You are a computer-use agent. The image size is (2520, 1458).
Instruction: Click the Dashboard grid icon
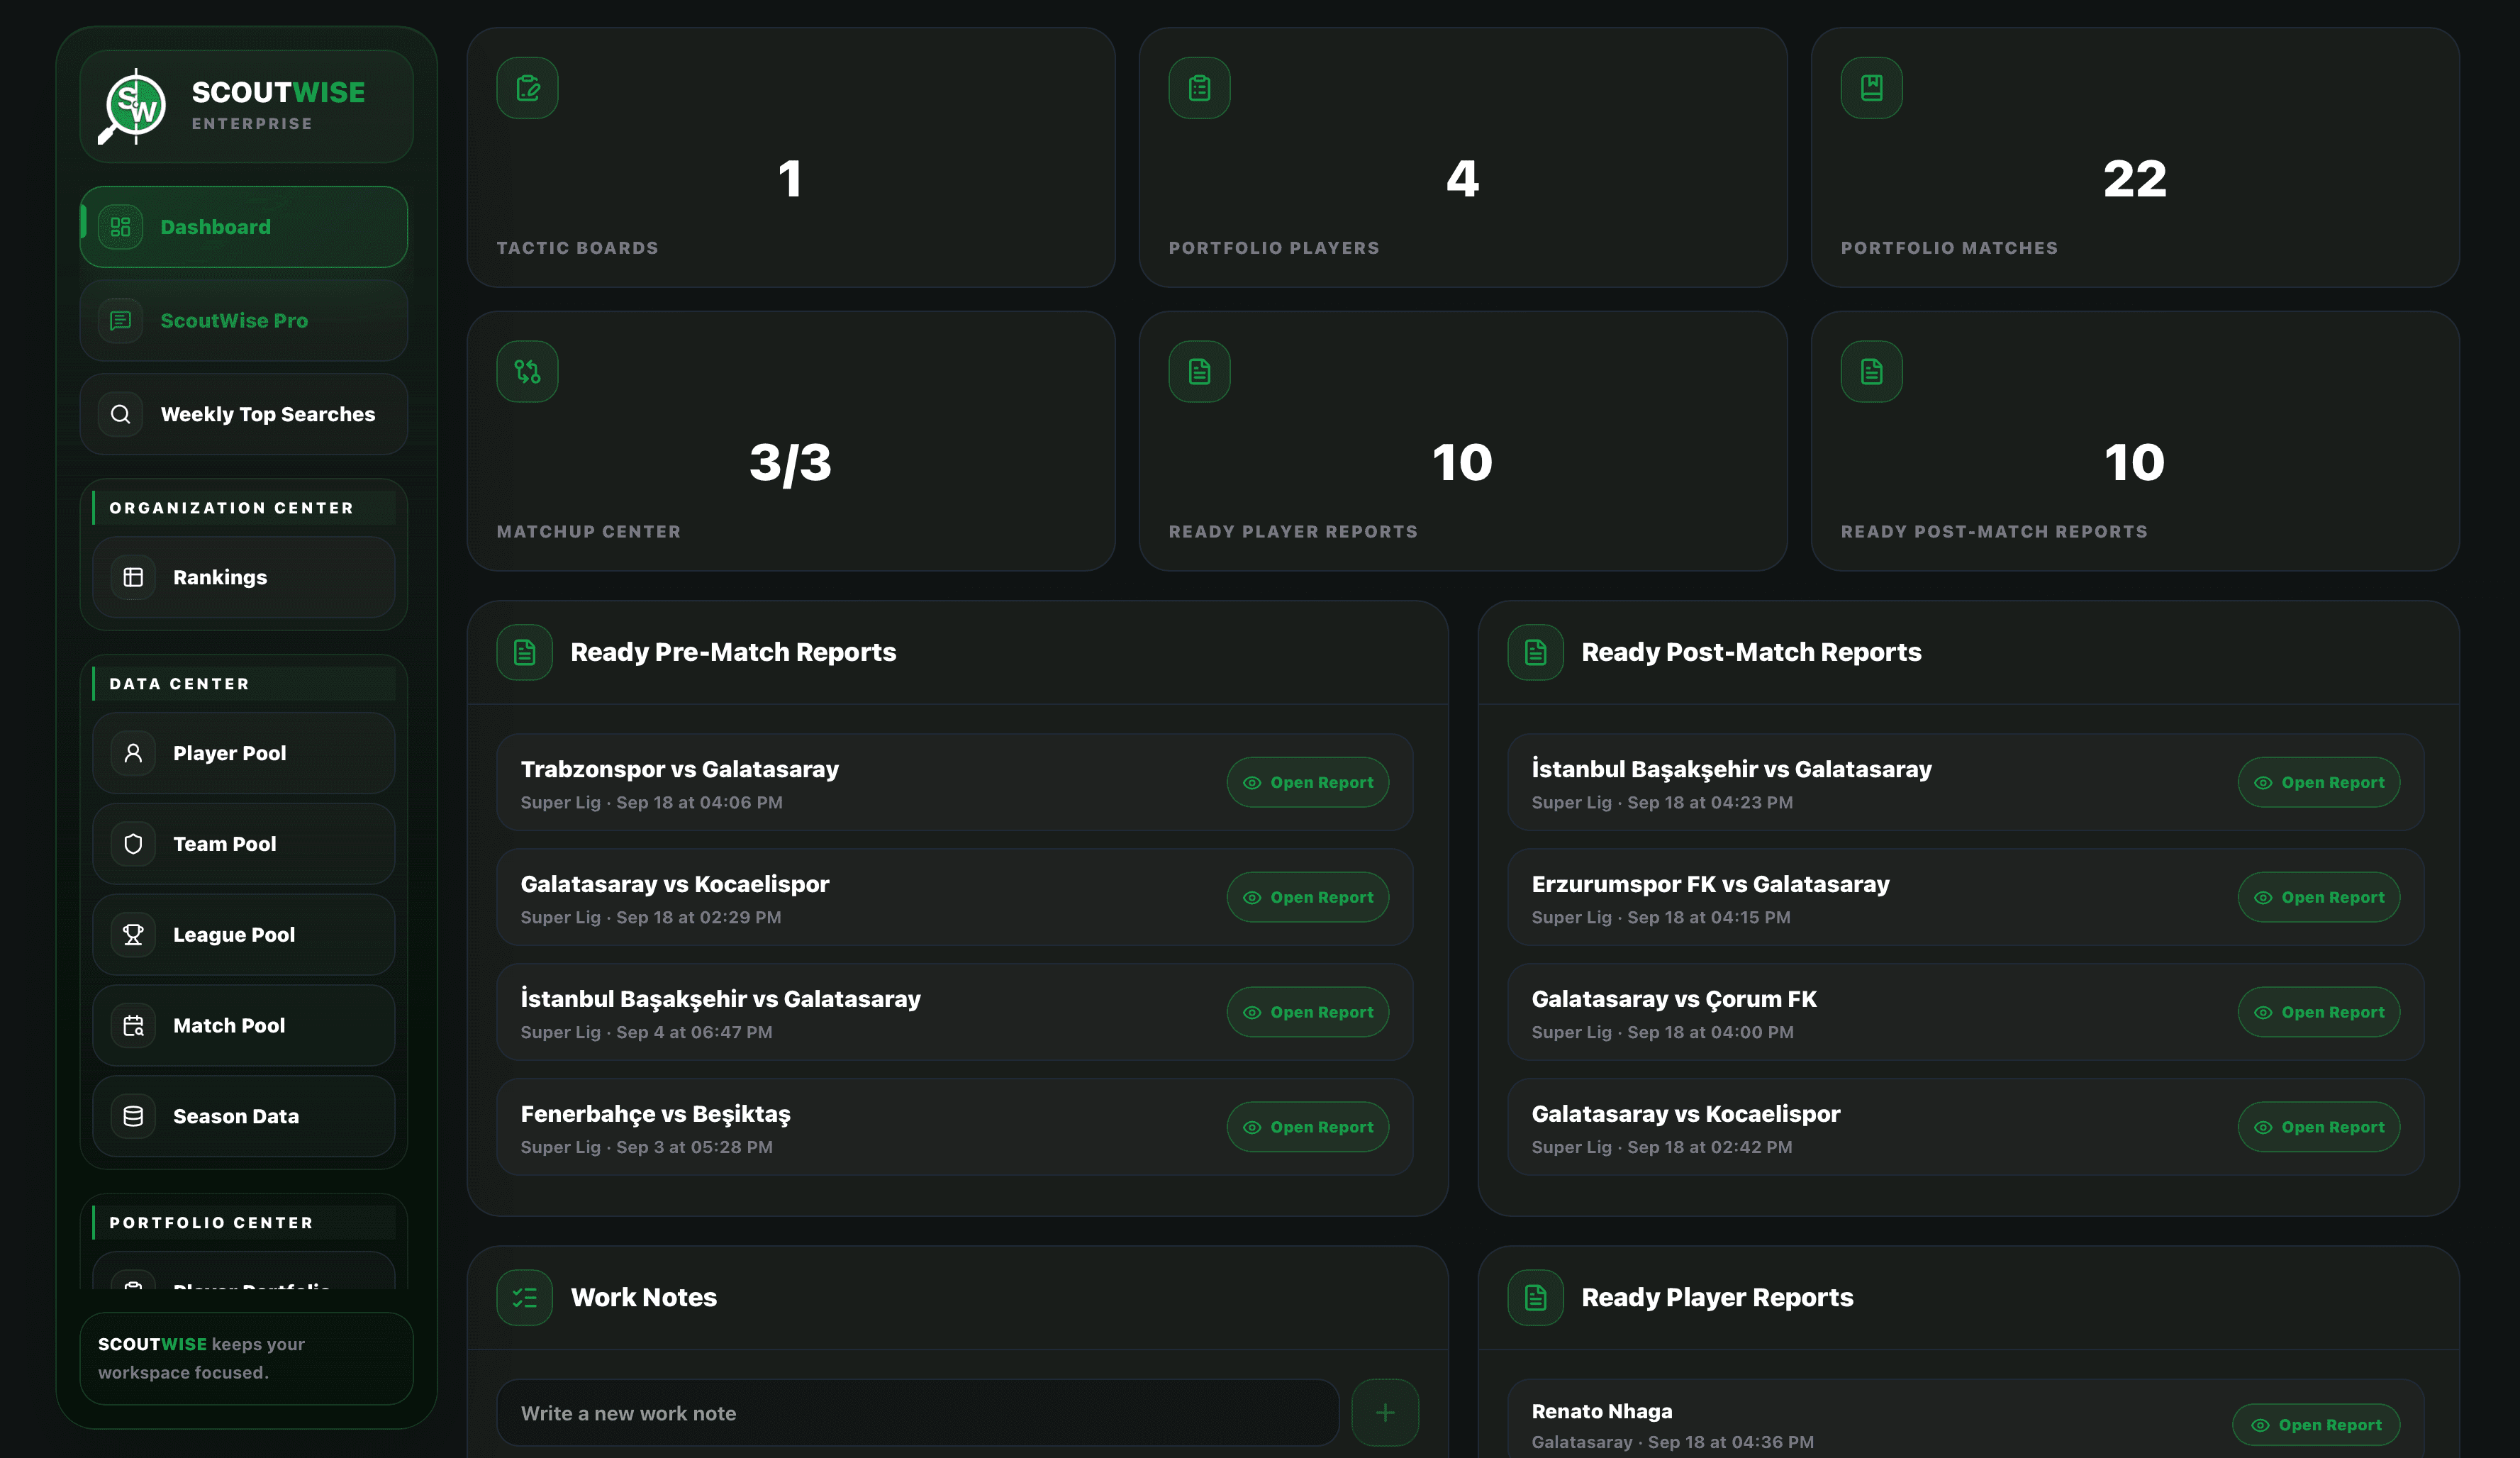pyautogui.click(x=121, y=227)
